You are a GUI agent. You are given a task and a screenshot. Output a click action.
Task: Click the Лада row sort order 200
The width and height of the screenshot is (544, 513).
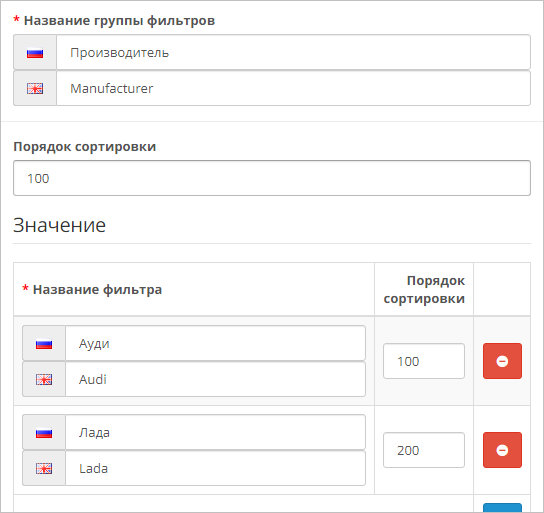click(424, 450)
